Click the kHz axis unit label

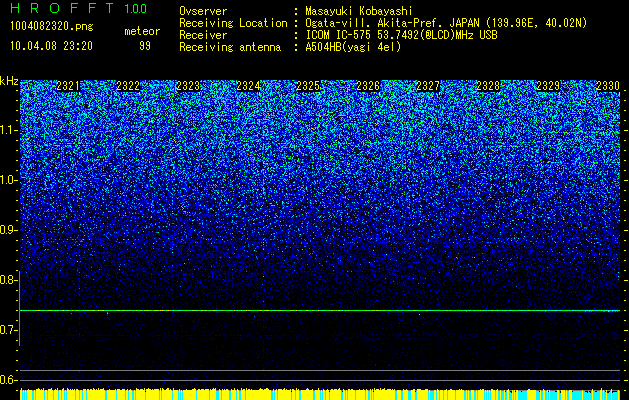9,81
